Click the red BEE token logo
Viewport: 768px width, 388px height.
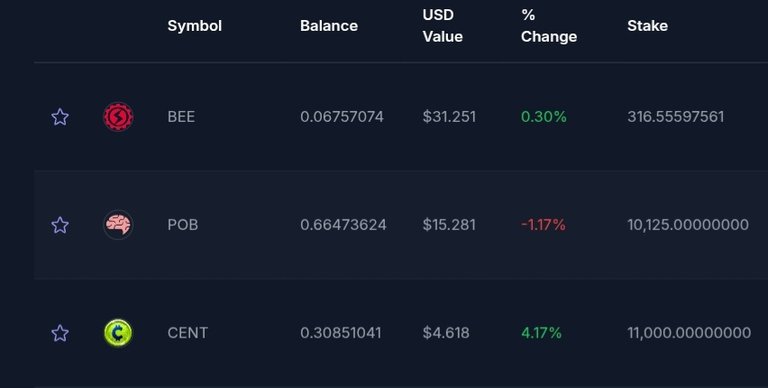pos(118,117)
